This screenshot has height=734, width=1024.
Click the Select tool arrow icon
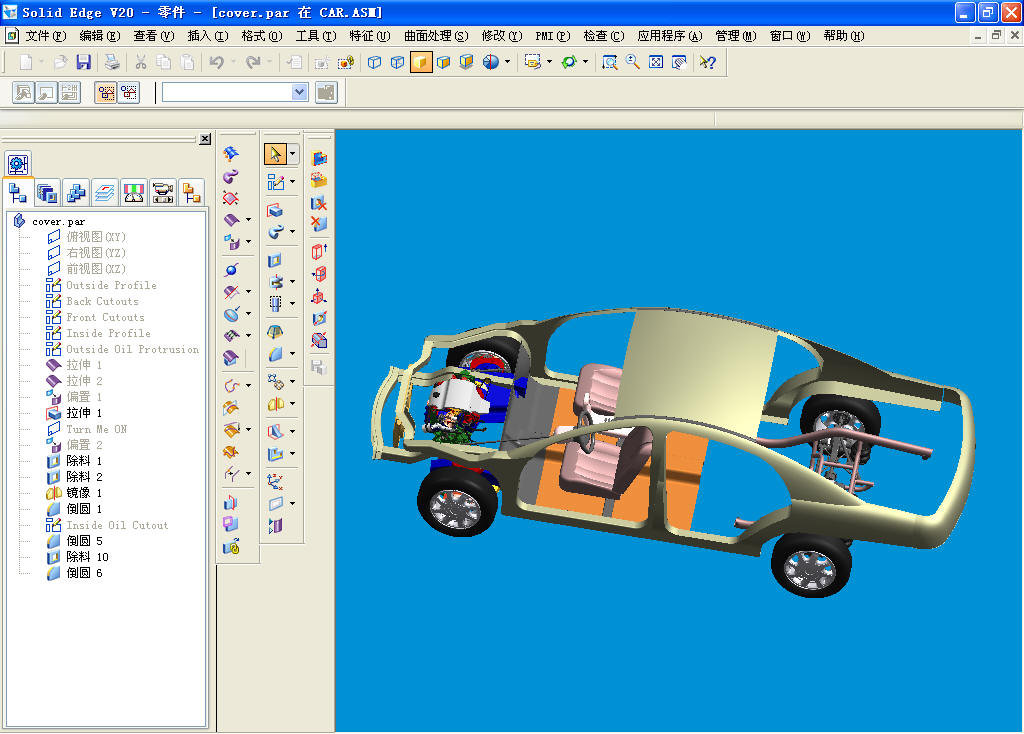pyautogui.click(x=275, y=154)
